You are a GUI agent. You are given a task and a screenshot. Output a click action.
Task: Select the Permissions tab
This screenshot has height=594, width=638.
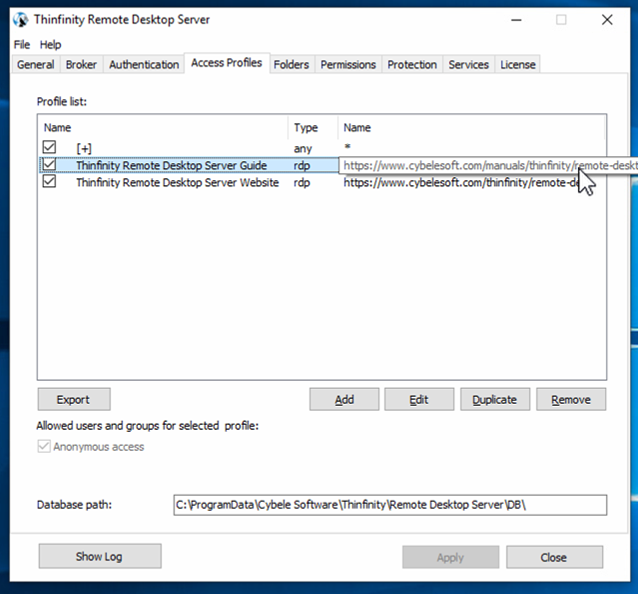[x=348, y=65]
